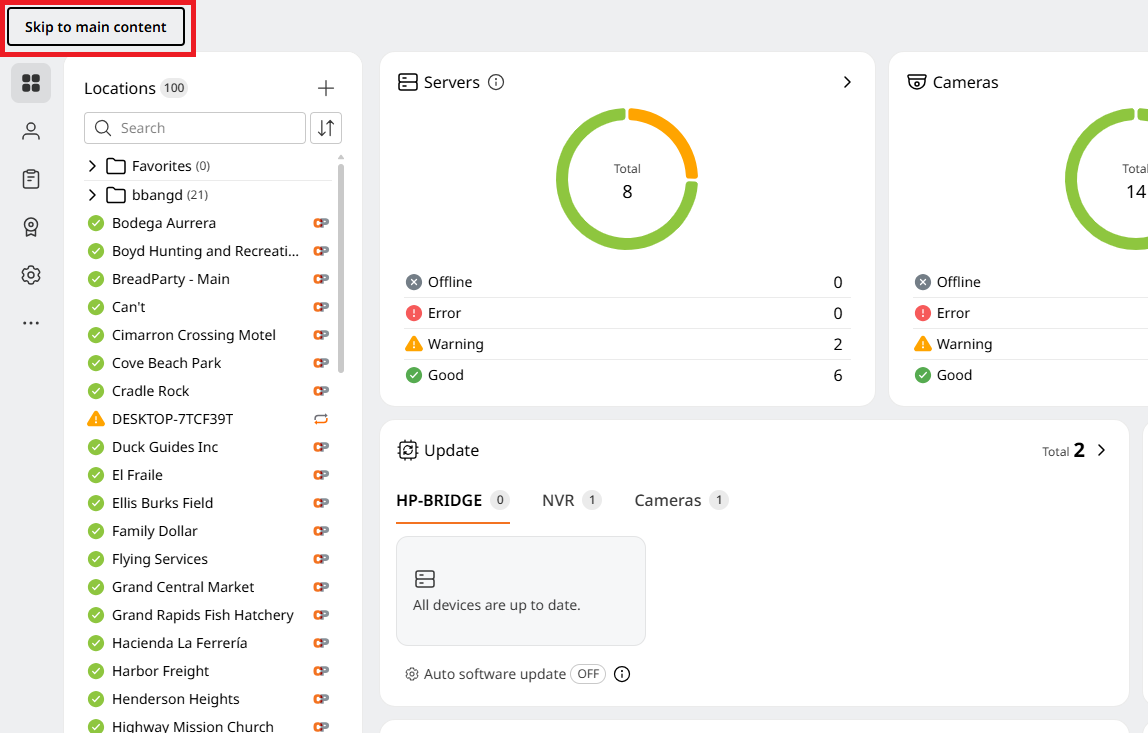Select the Hacienda La Ferrería location
Screen dimensions: 1148x733
pyautogui.click(x=179, y=644)
